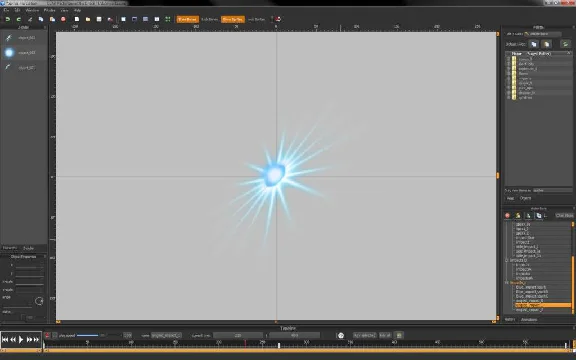Select the orange highlighted animation row
The image size is (576, 360).
tap(543, 305)
